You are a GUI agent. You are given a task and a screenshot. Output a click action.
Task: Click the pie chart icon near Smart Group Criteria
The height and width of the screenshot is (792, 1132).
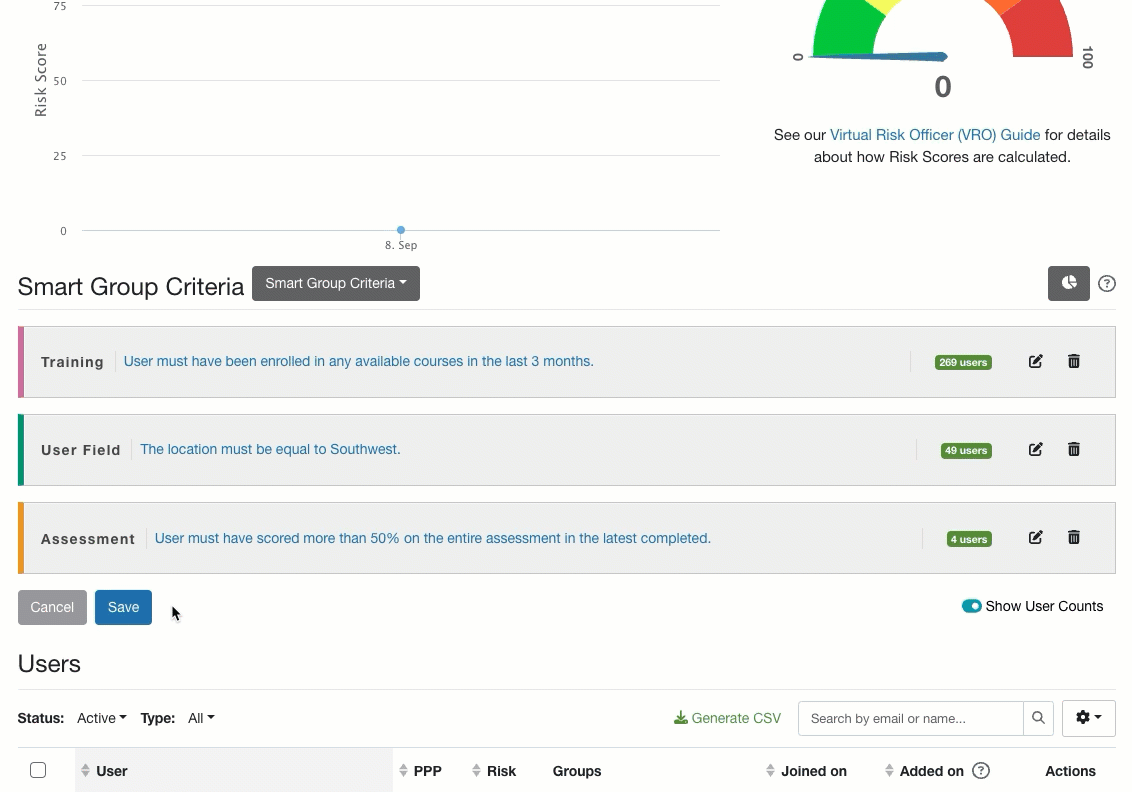coord(1068,283)
